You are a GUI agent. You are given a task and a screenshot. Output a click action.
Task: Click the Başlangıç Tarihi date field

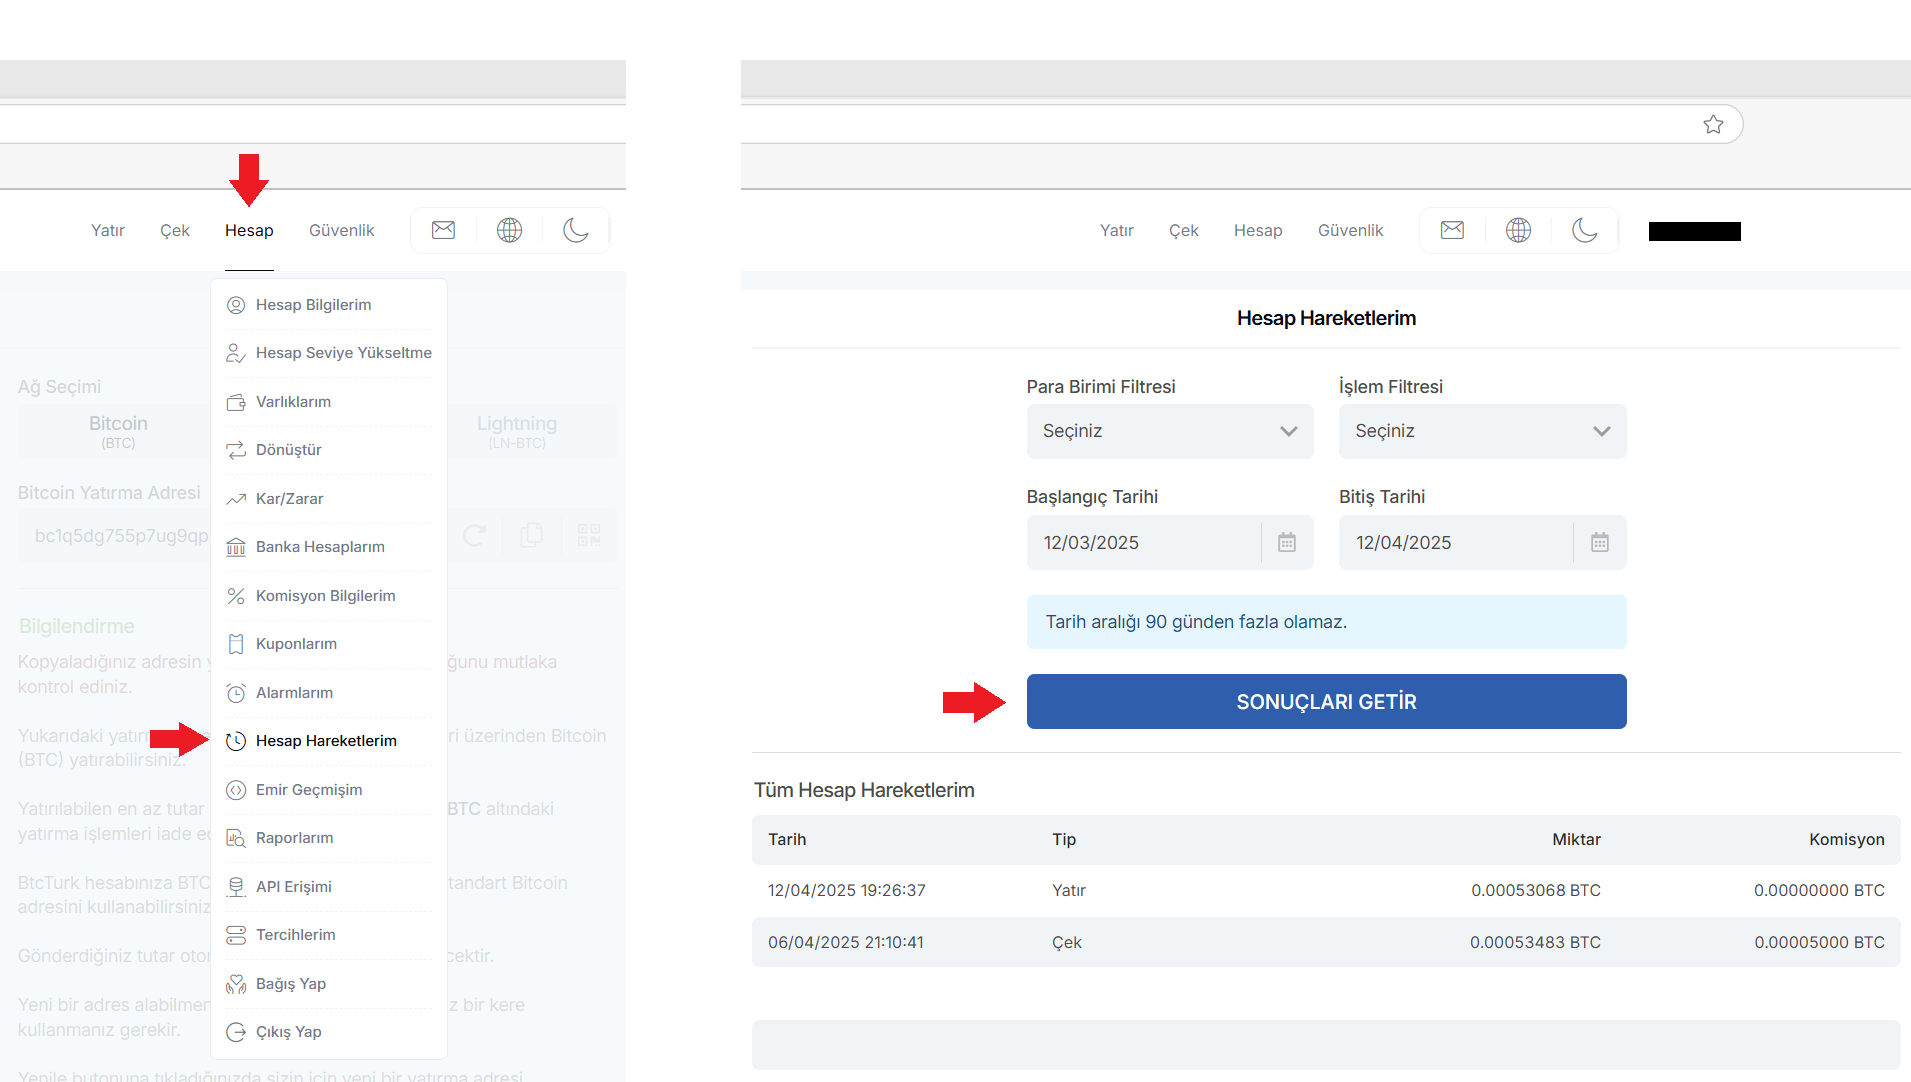coord(1143,542)
